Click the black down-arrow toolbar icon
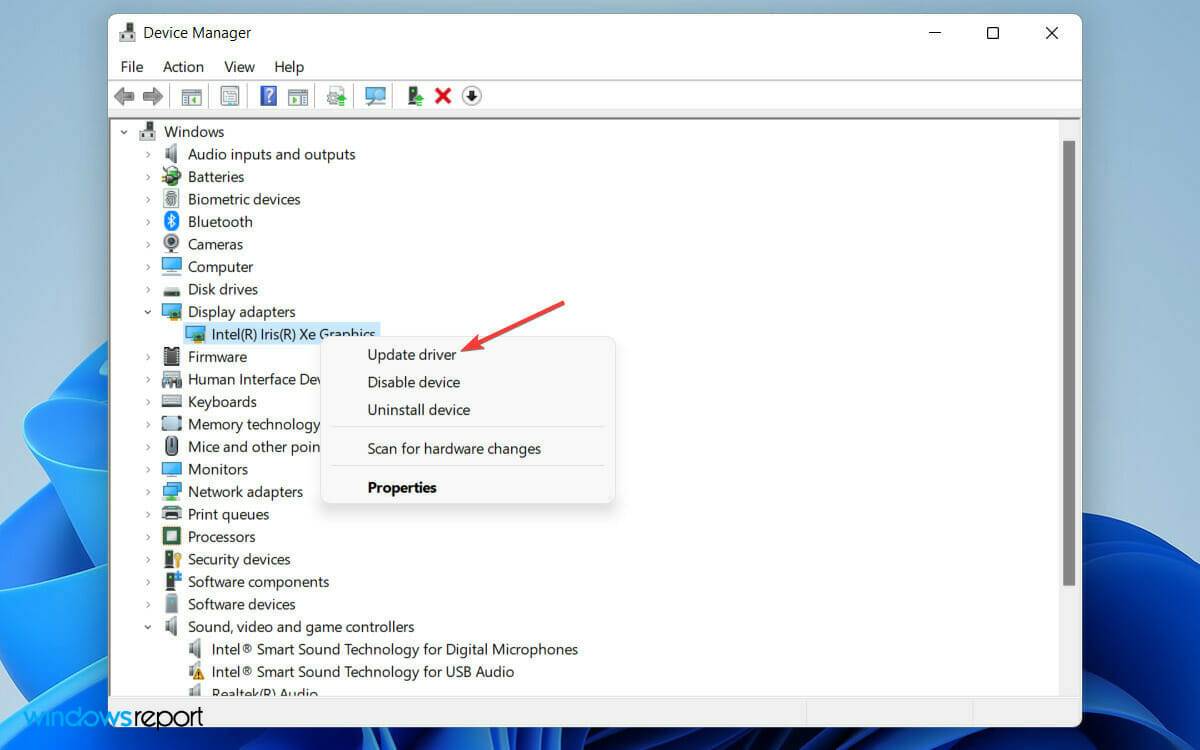 (x=472, y=96)
